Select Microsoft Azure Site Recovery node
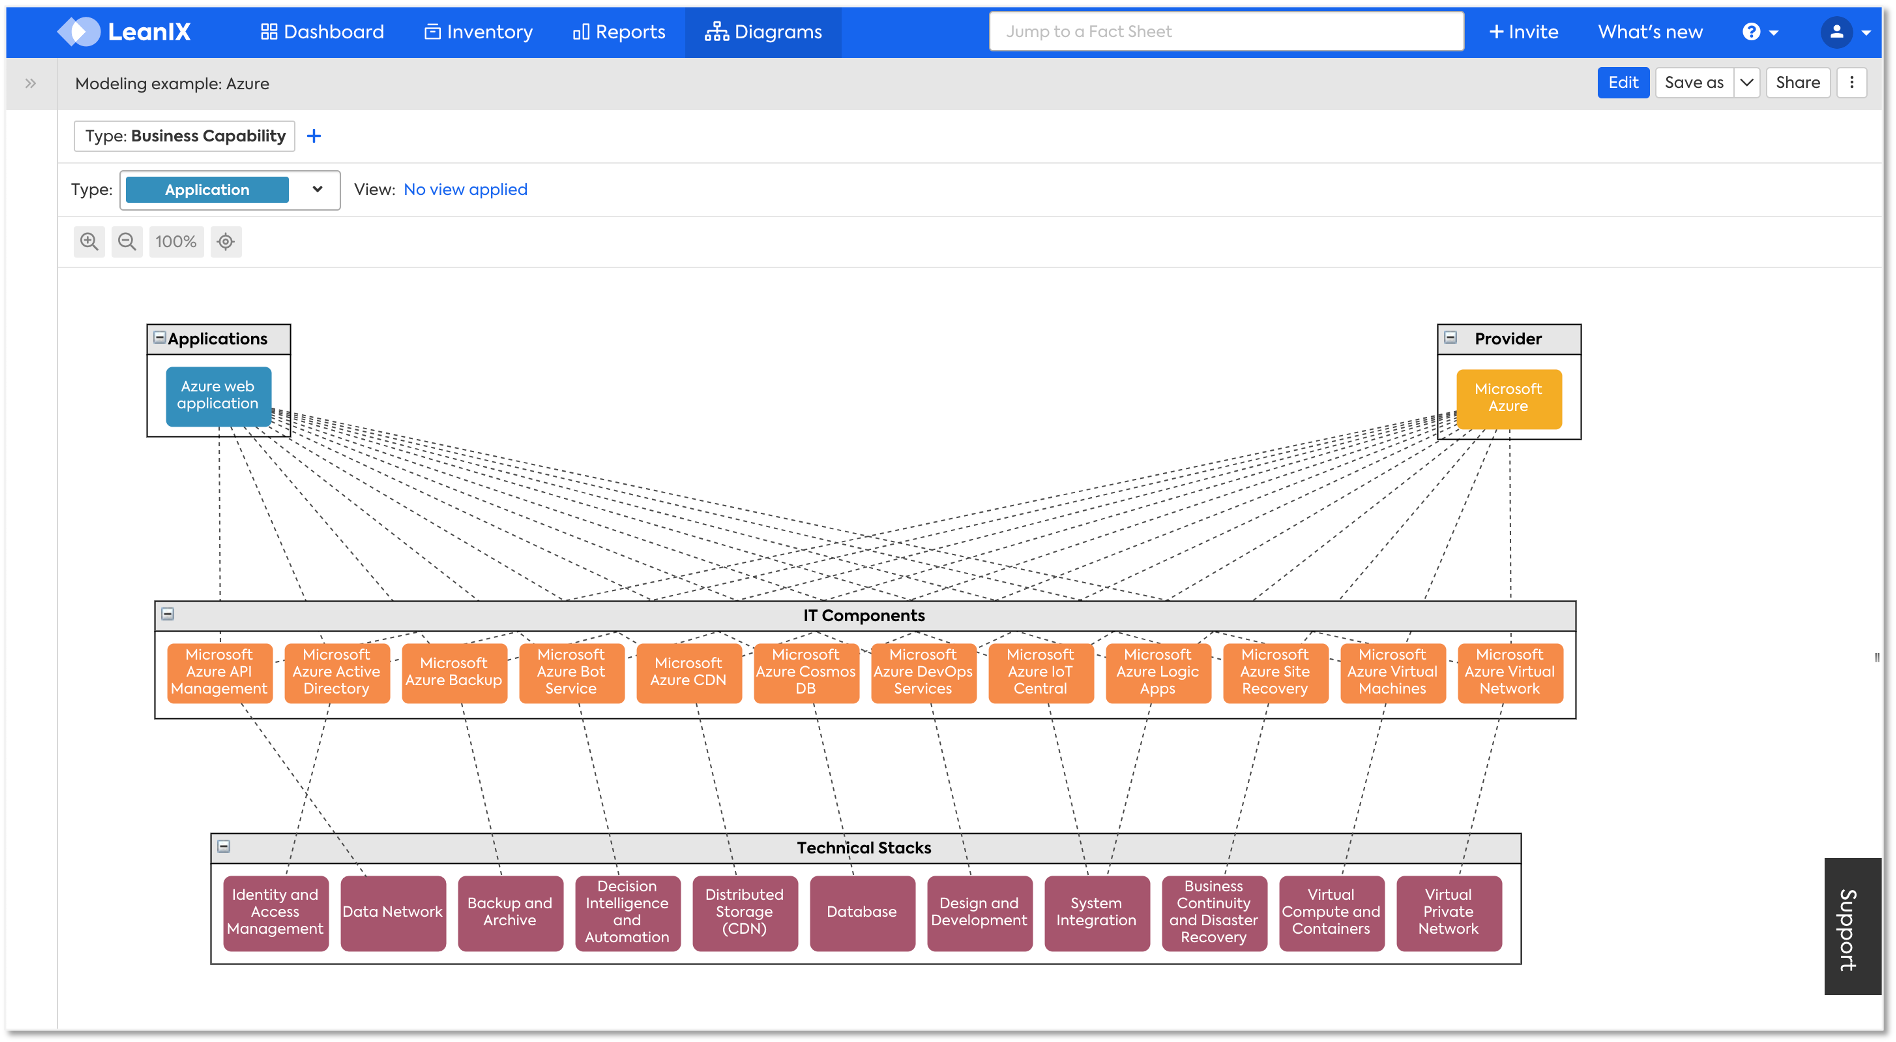 (x=1275, y=673)
